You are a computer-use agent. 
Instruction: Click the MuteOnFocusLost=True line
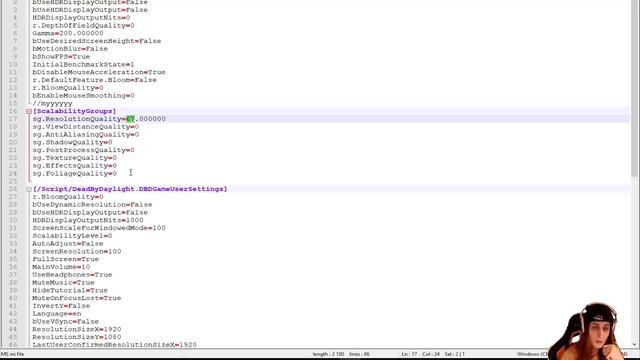(x=77, y=298)
